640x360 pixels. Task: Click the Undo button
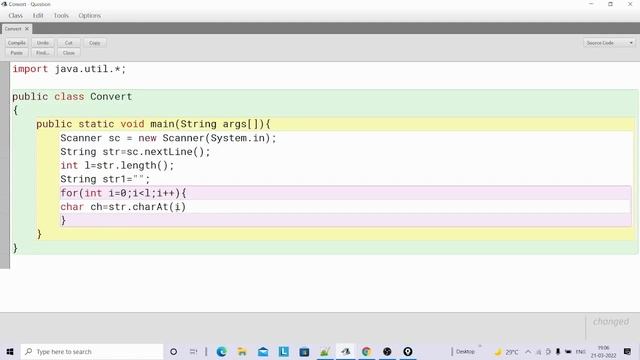[x=43, y=43]
